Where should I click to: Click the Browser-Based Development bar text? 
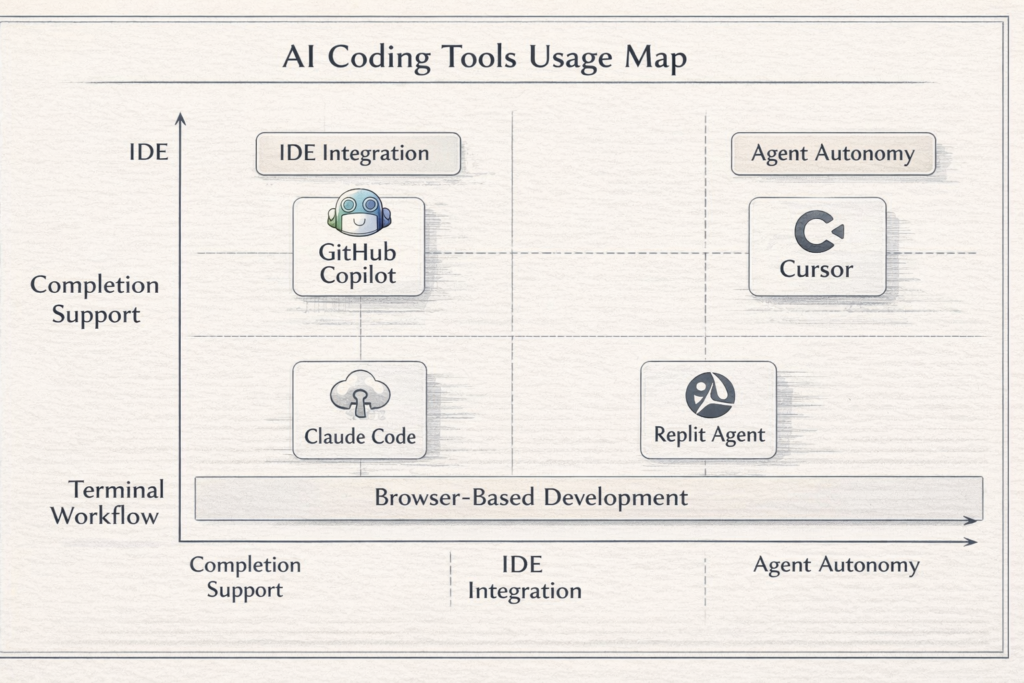[x=530, y=497]
